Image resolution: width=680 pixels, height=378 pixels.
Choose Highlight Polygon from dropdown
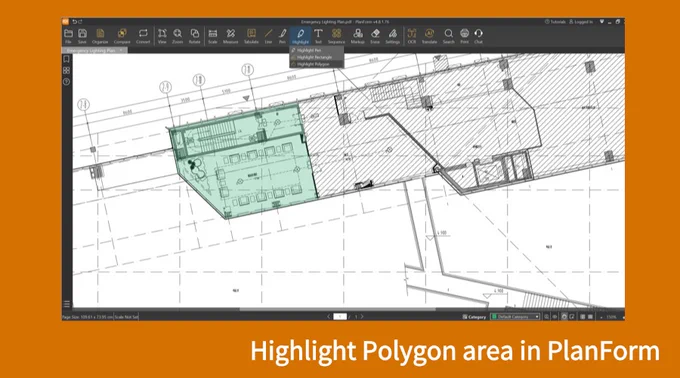[x=317, y=64]
